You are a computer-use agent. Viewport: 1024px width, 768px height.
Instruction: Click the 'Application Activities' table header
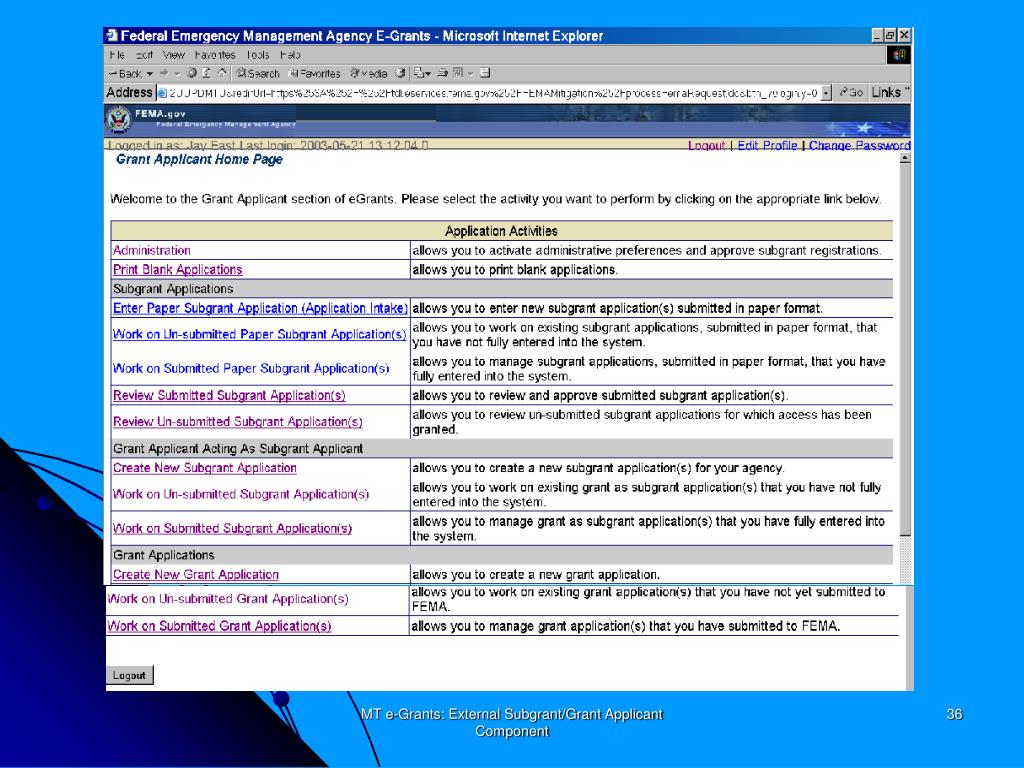tap(502, 231)
